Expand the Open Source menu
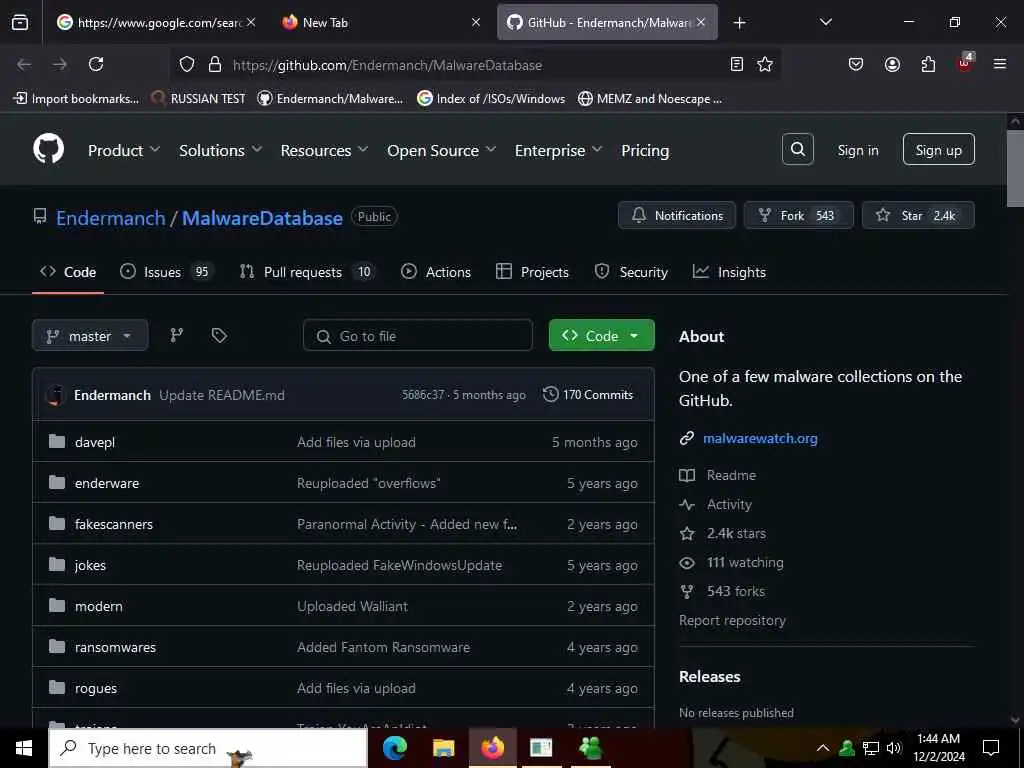Screen dimensions: 1024x768 (x=441, y=150)
